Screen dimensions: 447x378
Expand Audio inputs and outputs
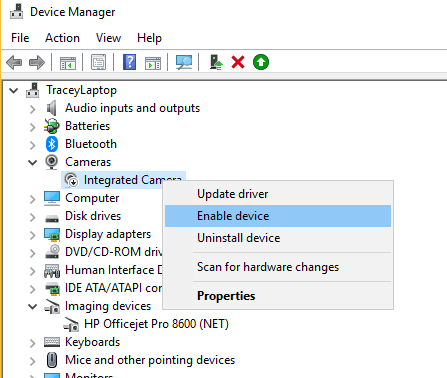click(x=32, y=109)
